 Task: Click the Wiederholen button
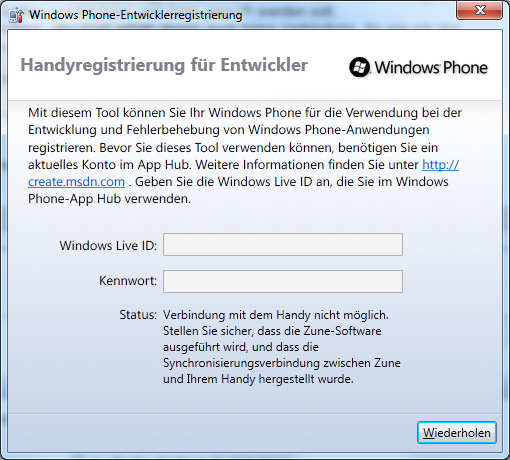coord(457,433)
